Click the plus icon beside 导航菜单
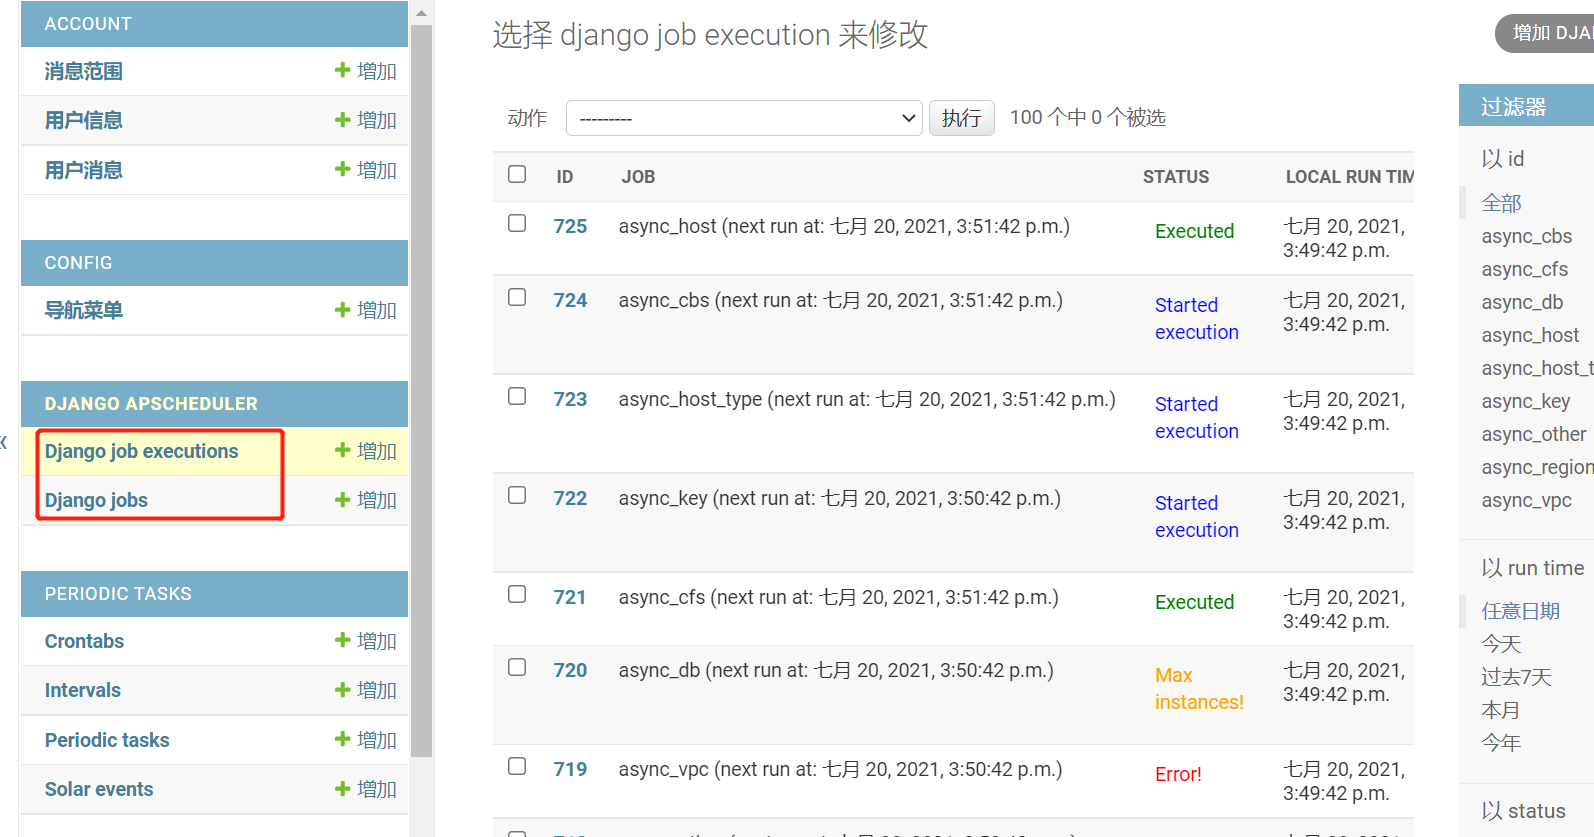 pyautogui.click(x=343, y=309)
